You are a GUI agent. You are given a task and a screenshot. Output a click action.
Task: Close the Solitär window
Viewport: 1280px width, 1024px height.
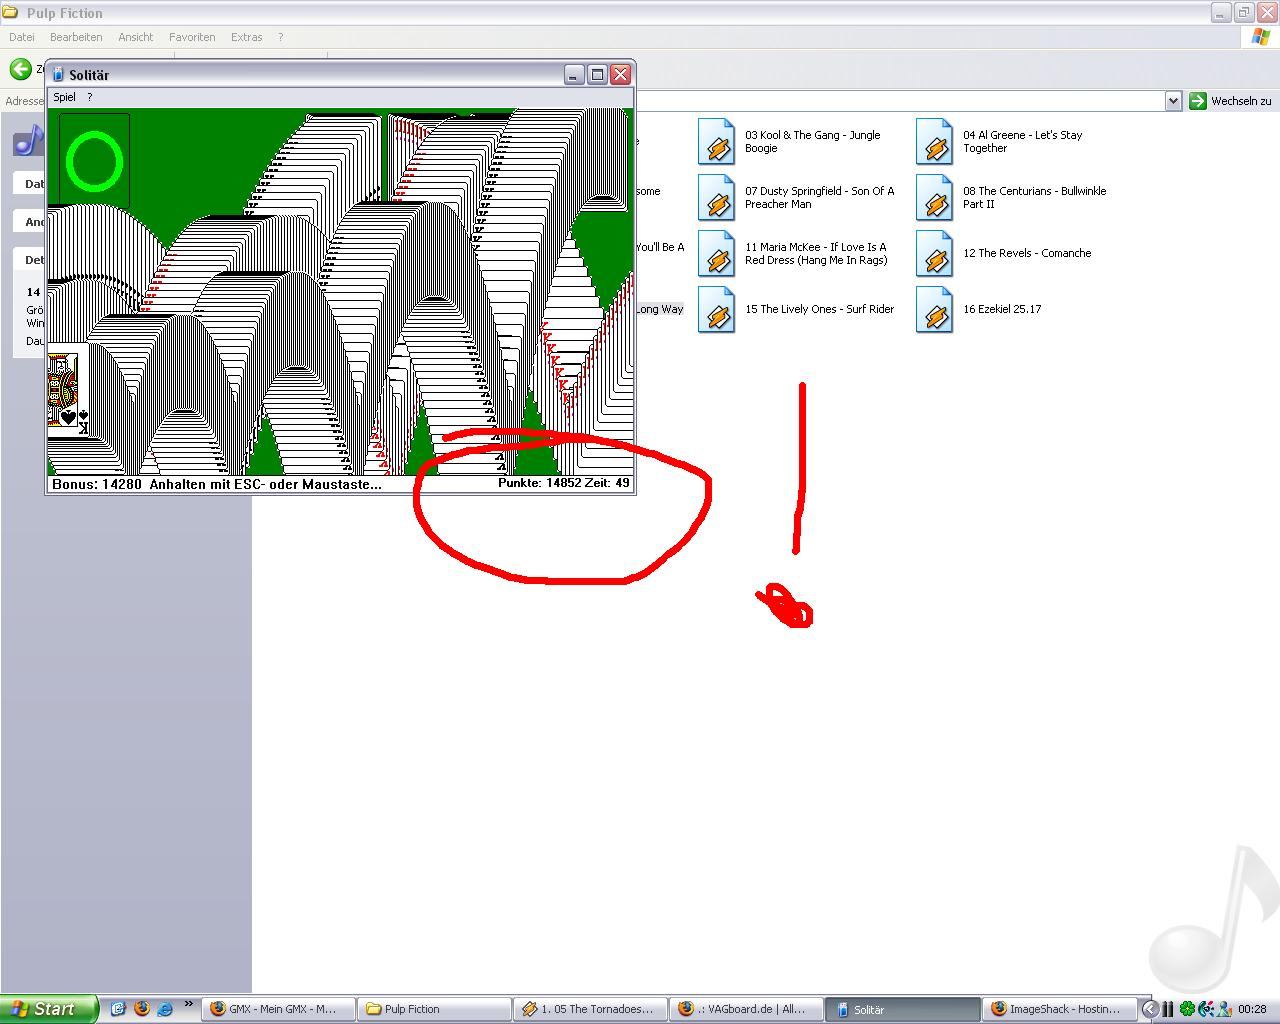tap(620, 75)
